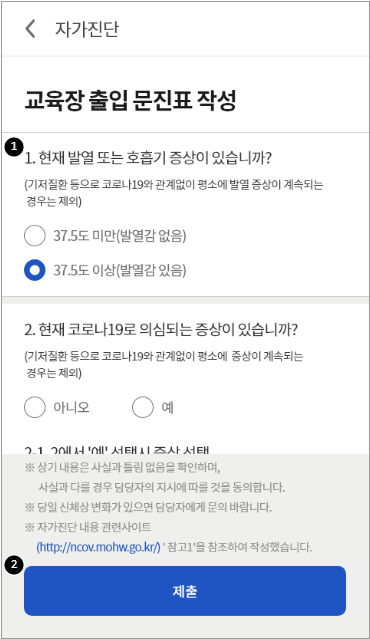Image resolution: width=370 pixels, height=639 pixels.
Task: Click question 1 text about 발열 또는 호흡기 증상
Action: tap(148, 158)
